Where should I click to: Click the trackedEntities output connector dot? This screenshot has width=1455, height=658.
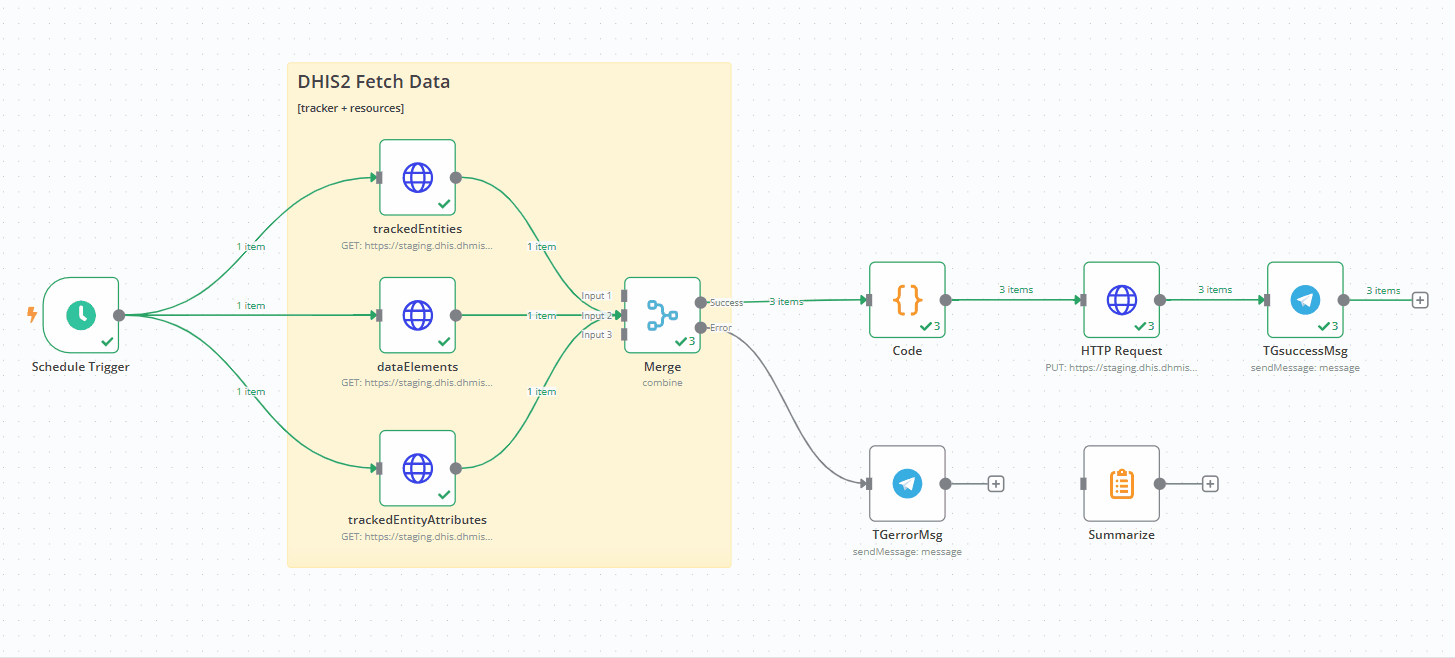pyautogui.click(x=456, y=178)
